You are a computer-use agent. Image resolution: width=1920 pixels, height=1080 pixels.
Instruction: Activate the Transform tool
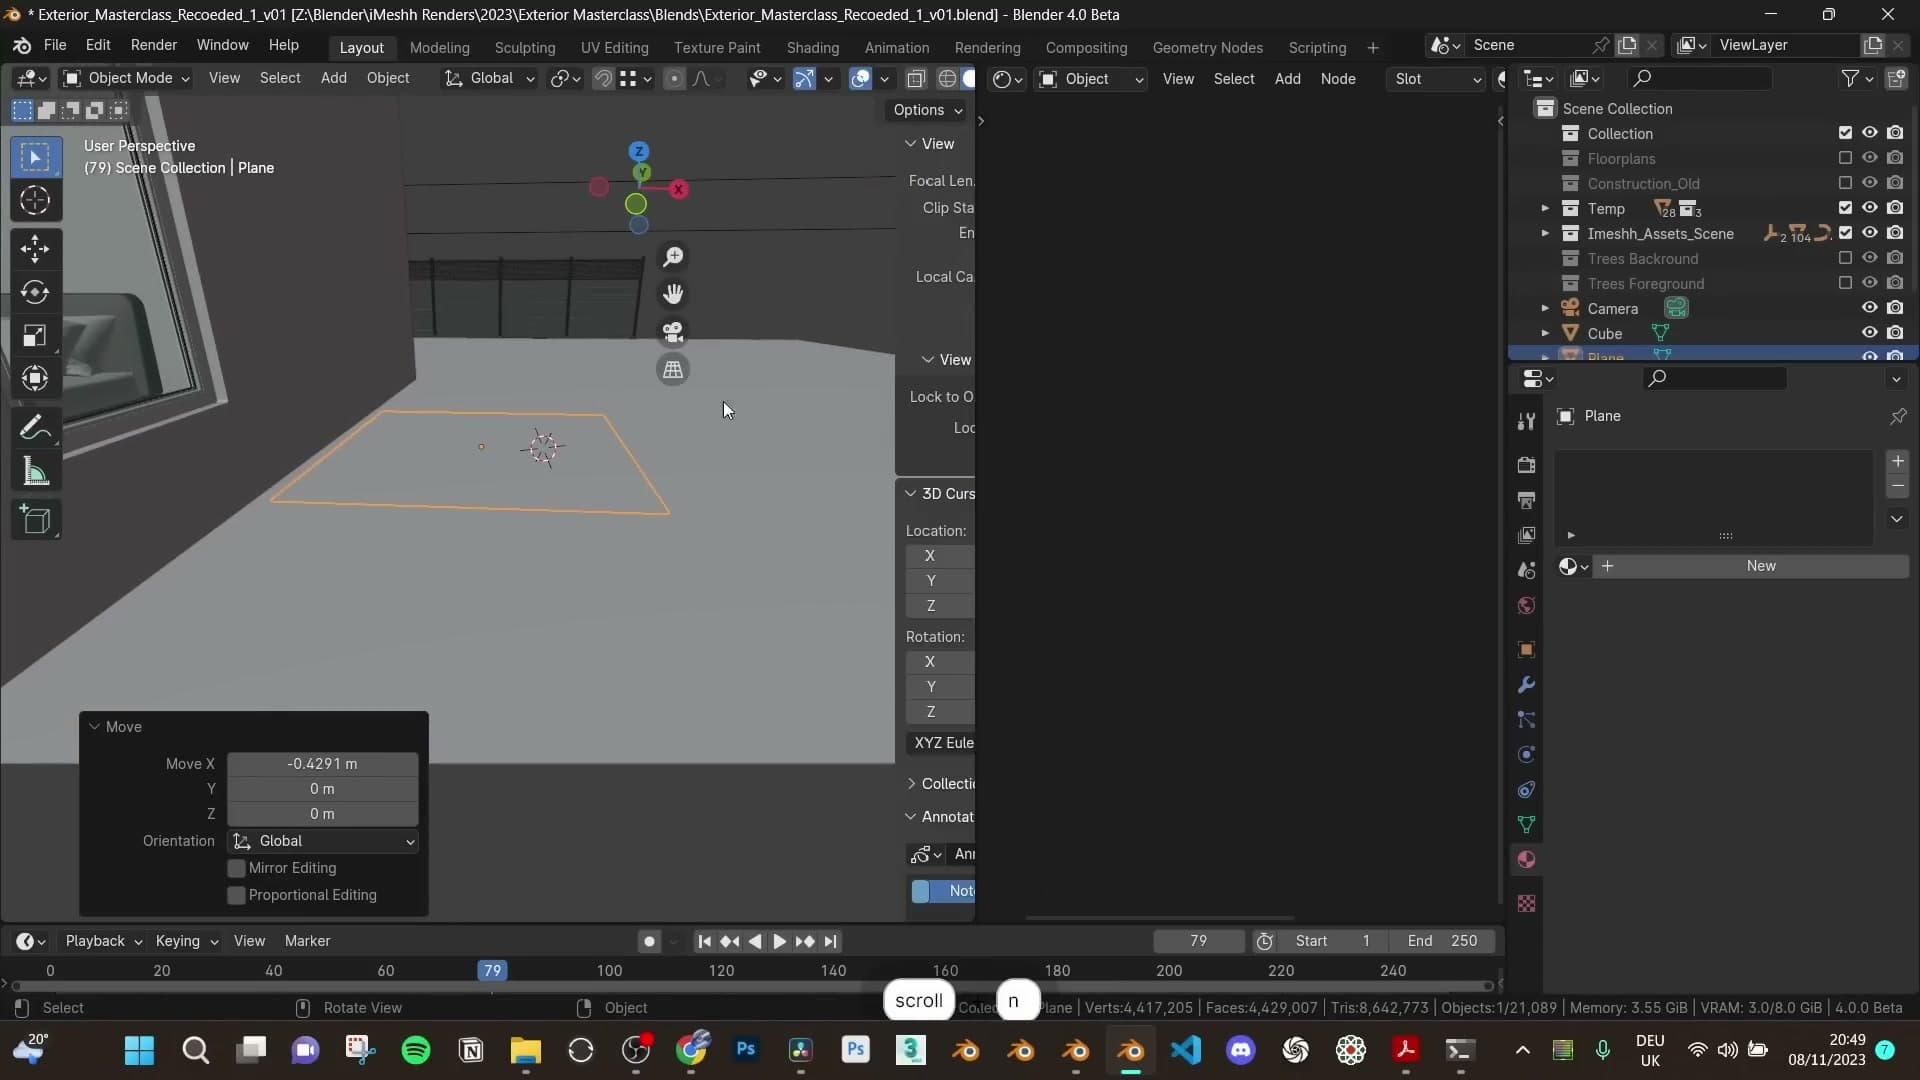click(35, 378)
